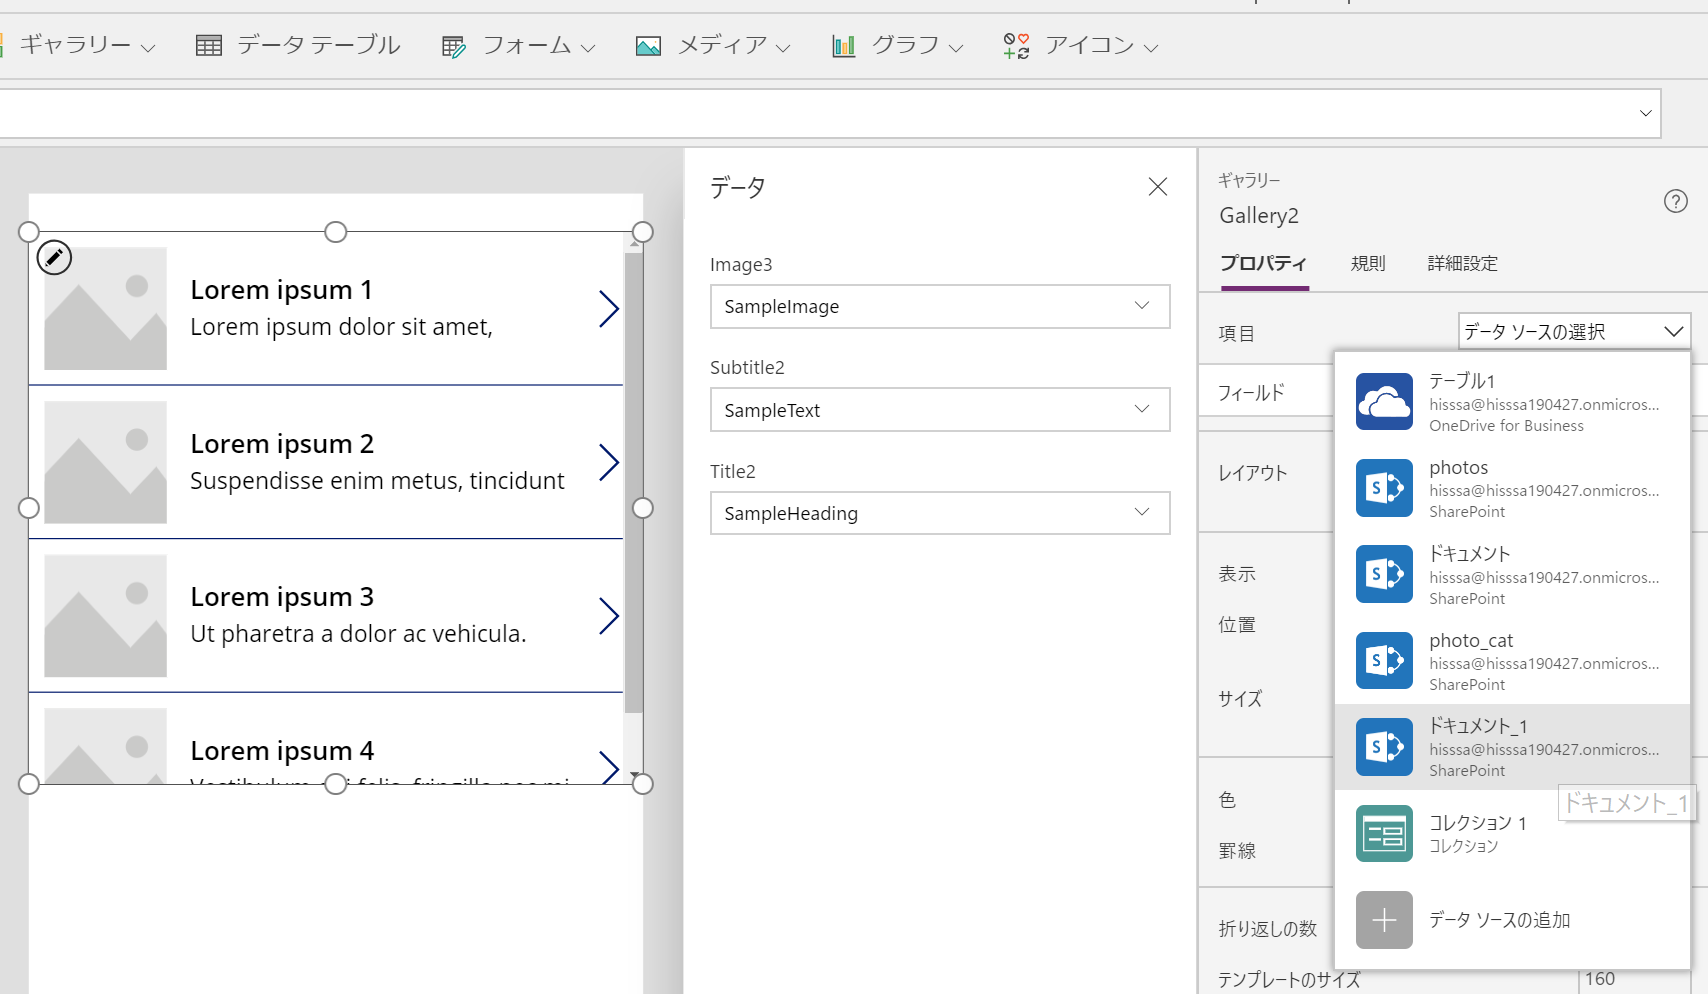Open the メディア dropdown menu
The width and height of the screenshot is (1708, 994).
[713, 45]
